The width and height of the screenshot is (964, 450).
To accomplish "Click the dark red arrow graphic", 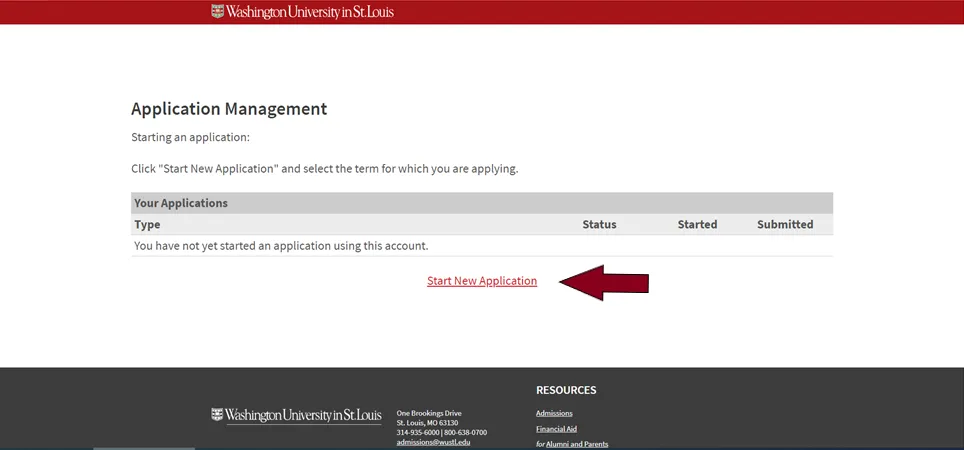I will 604,283.
